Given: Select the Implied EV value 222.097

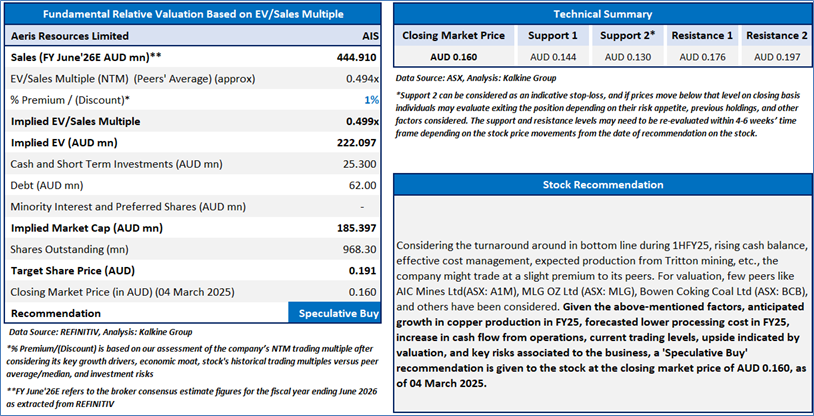Looking at the screenshot, I should coord(357,142).
